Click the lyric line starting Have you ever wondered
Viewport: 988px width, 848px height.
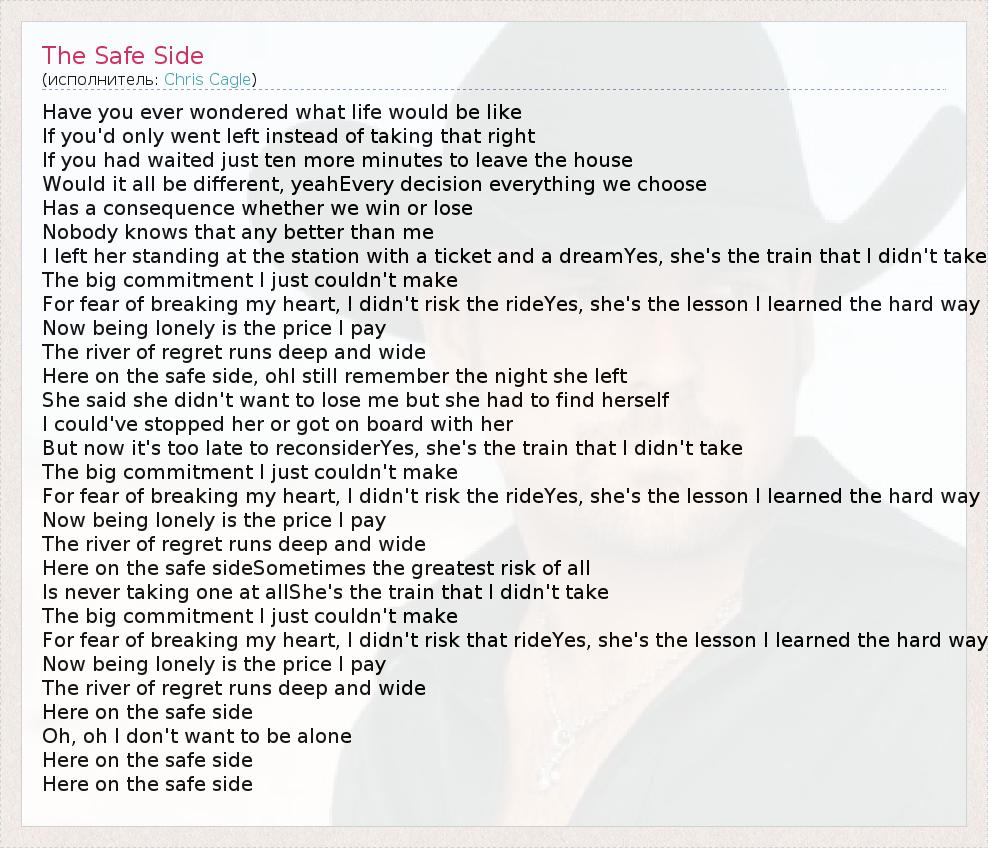282,112
